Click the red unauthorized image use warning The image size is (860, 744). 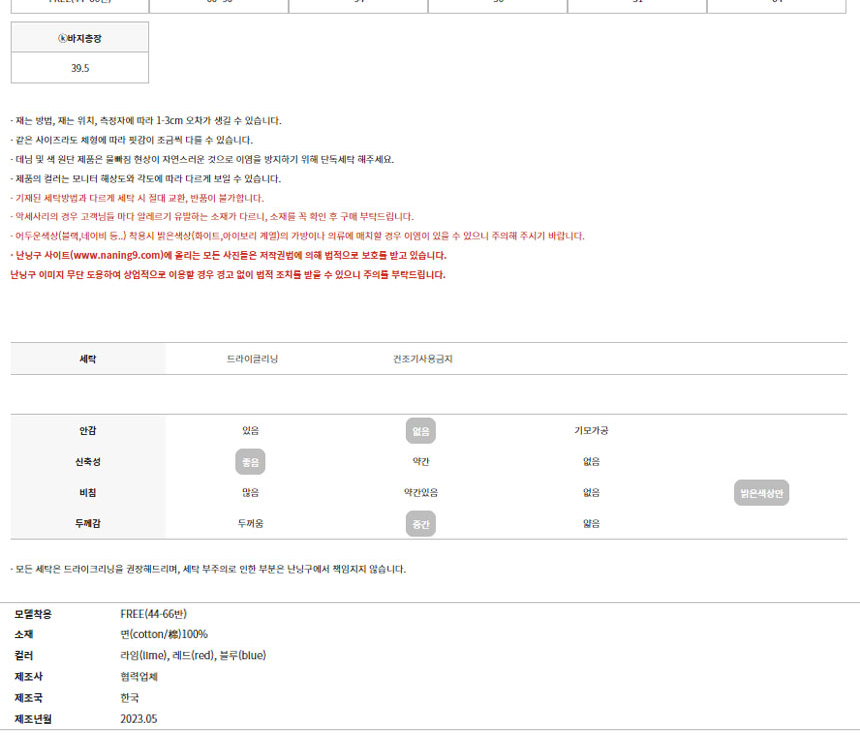tap(228, 275)
